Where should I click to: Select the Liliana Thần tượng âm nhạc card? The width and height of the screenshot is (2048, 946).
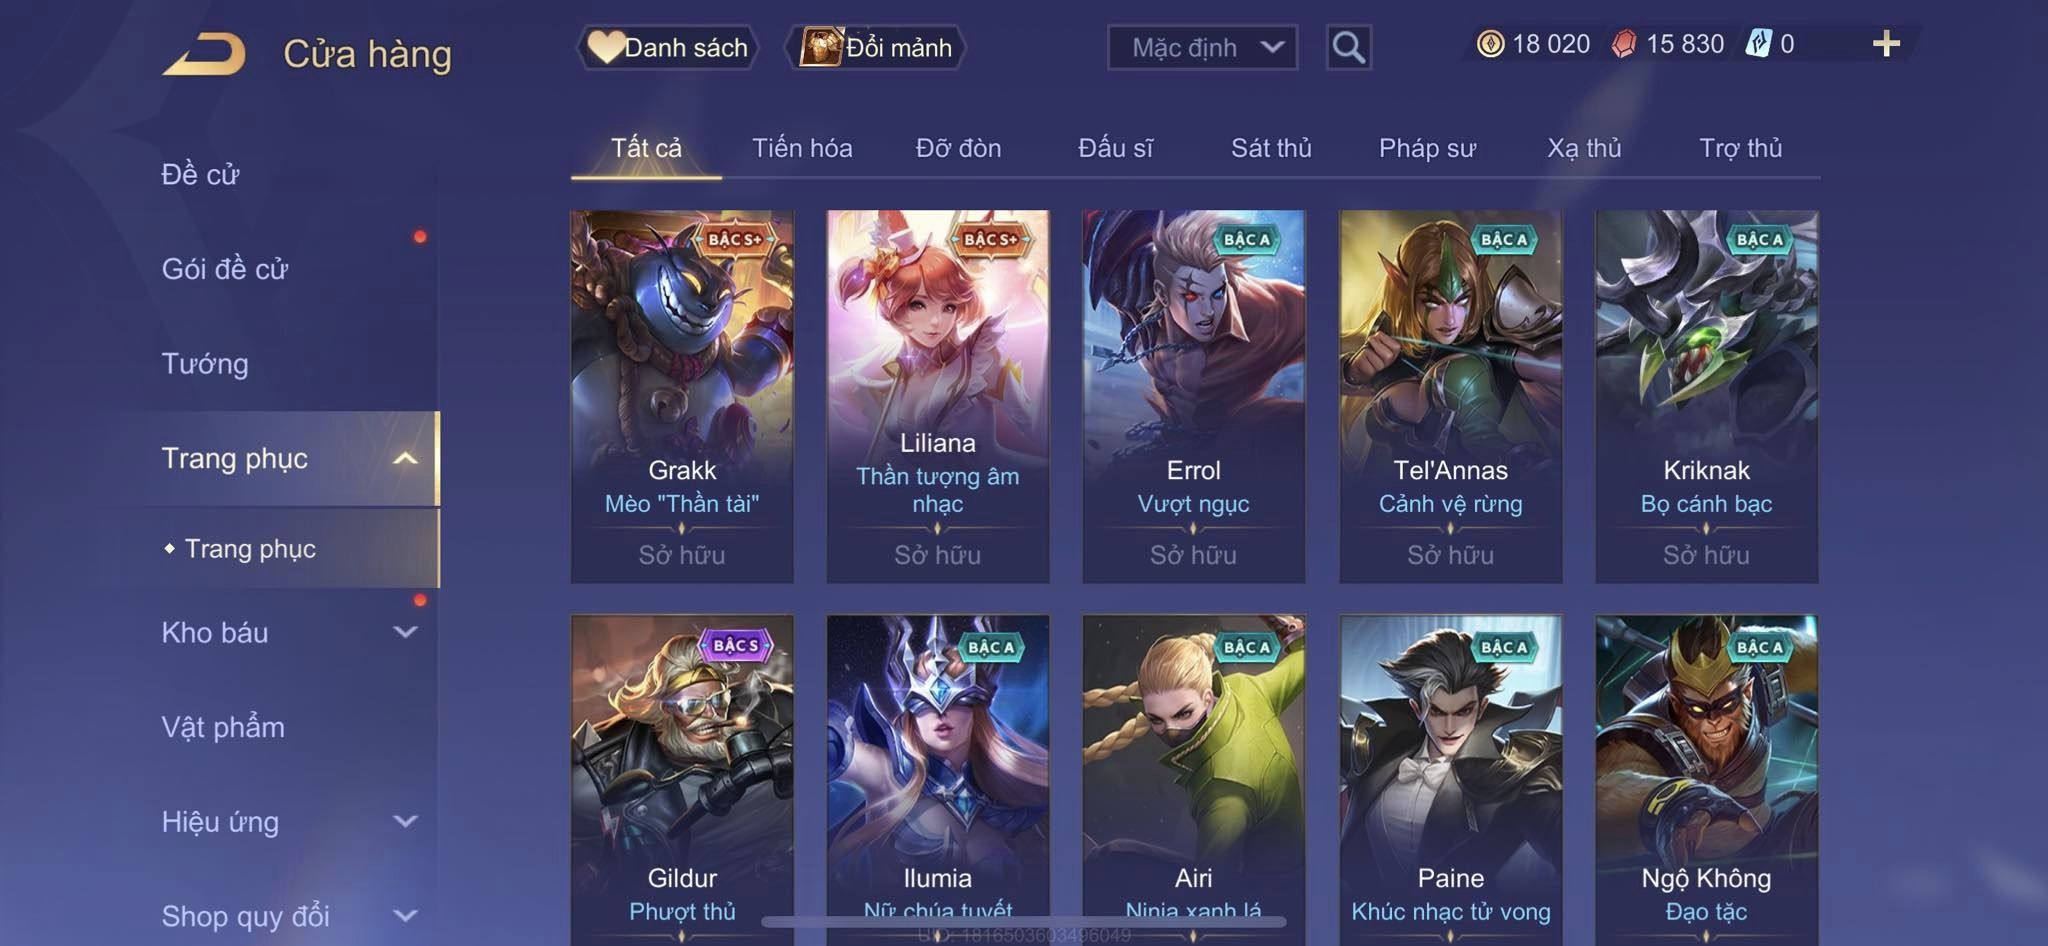pyautogui.click(x=938, y=396)
